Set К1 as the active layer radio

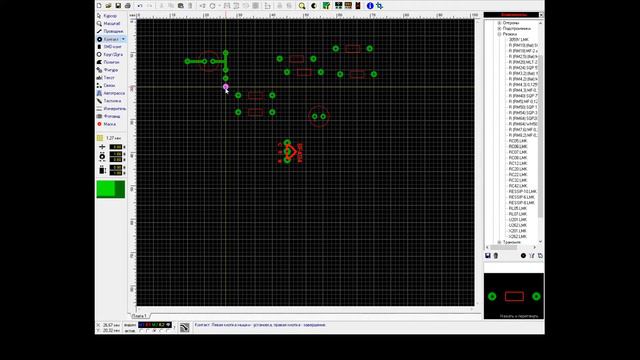[140, 331]
